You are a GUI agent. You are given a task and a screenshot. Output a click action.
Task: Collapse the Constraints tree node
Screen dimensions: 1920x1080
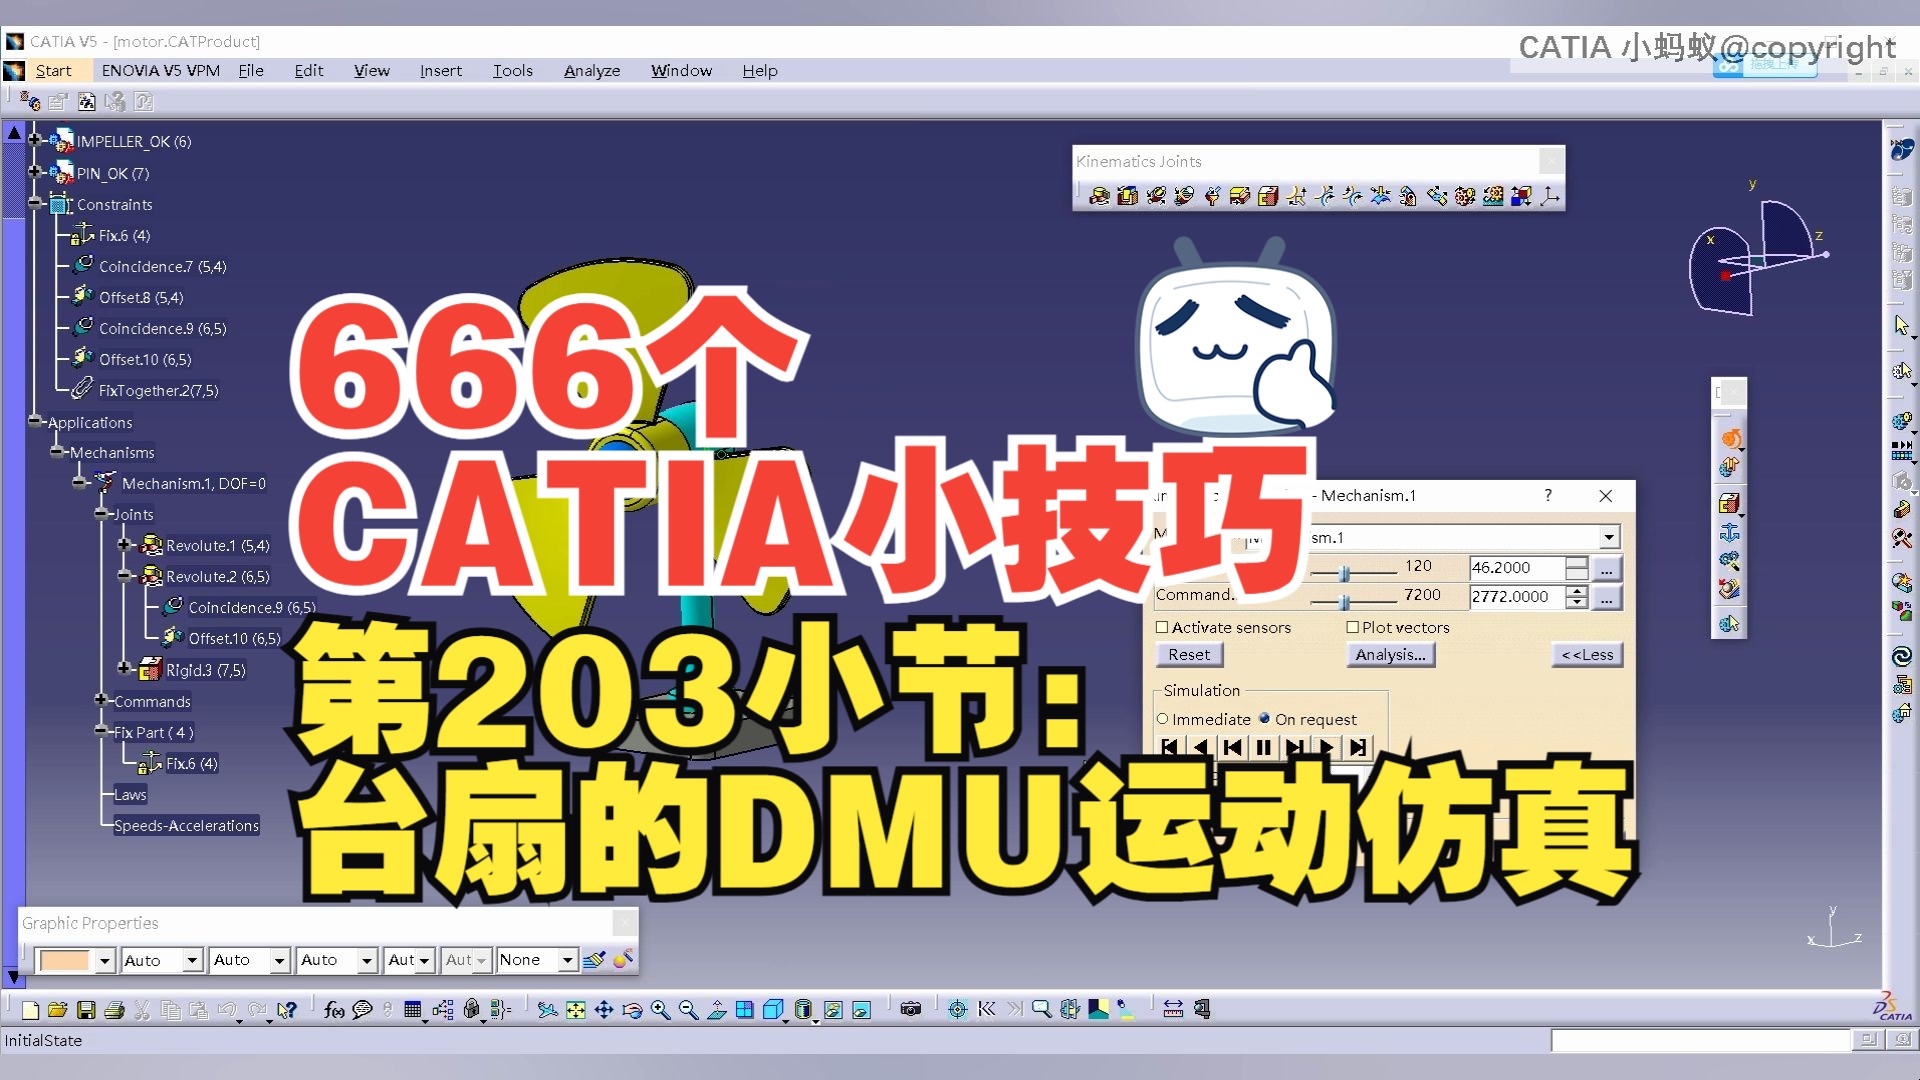35,204
